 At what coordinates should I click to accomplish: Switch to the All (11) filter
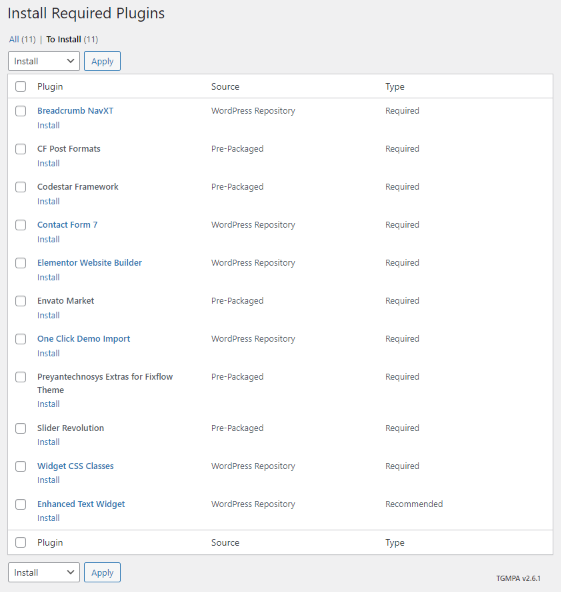[22, 39]
